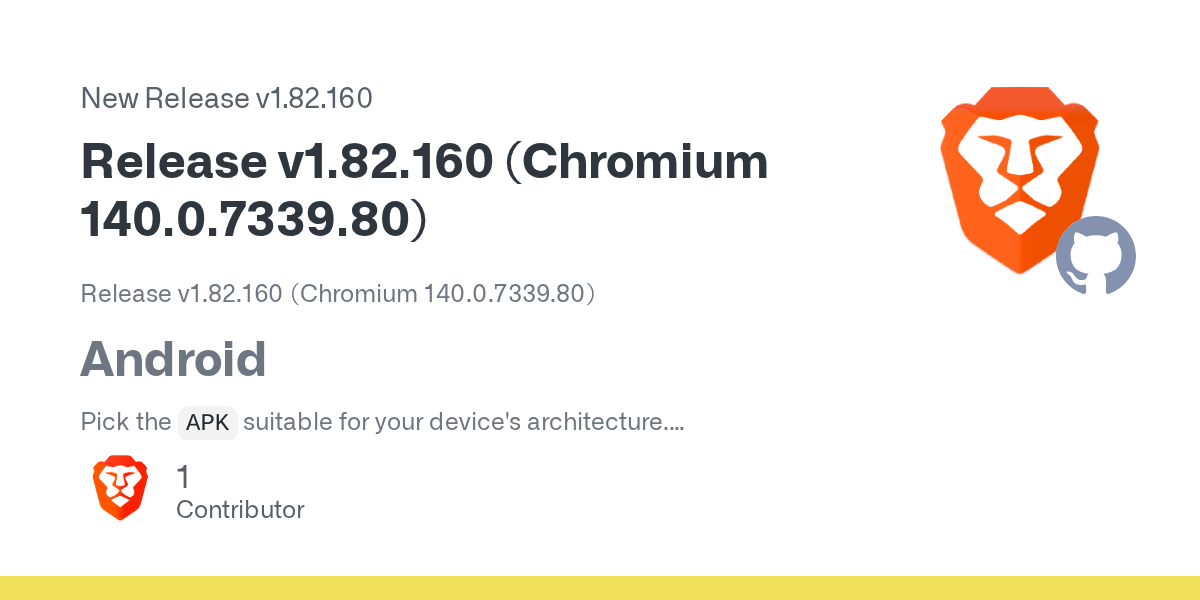1200x600 pixels.
Task: Open the bold "Release v1.82.160" title
Action: point(286,162)
